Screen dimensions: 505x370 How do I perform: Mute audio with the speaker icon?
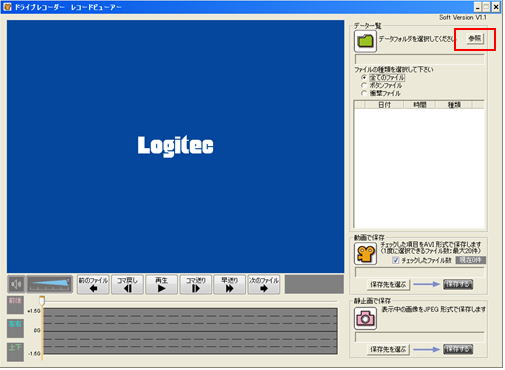tap(16, 284)
